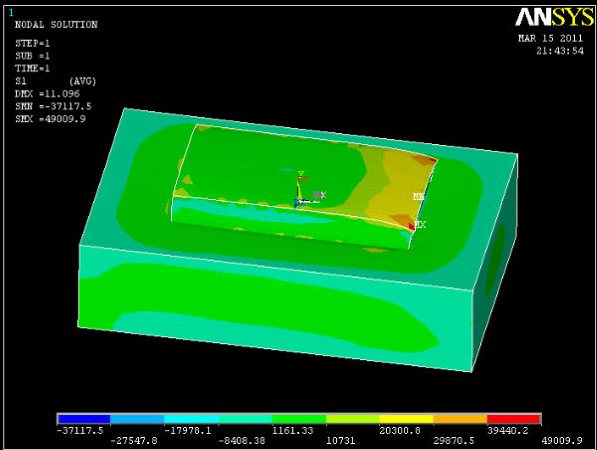Click the 49009.9 legend maximum value
This screenshot has height=450, width=597.
[x=562, y=440]
